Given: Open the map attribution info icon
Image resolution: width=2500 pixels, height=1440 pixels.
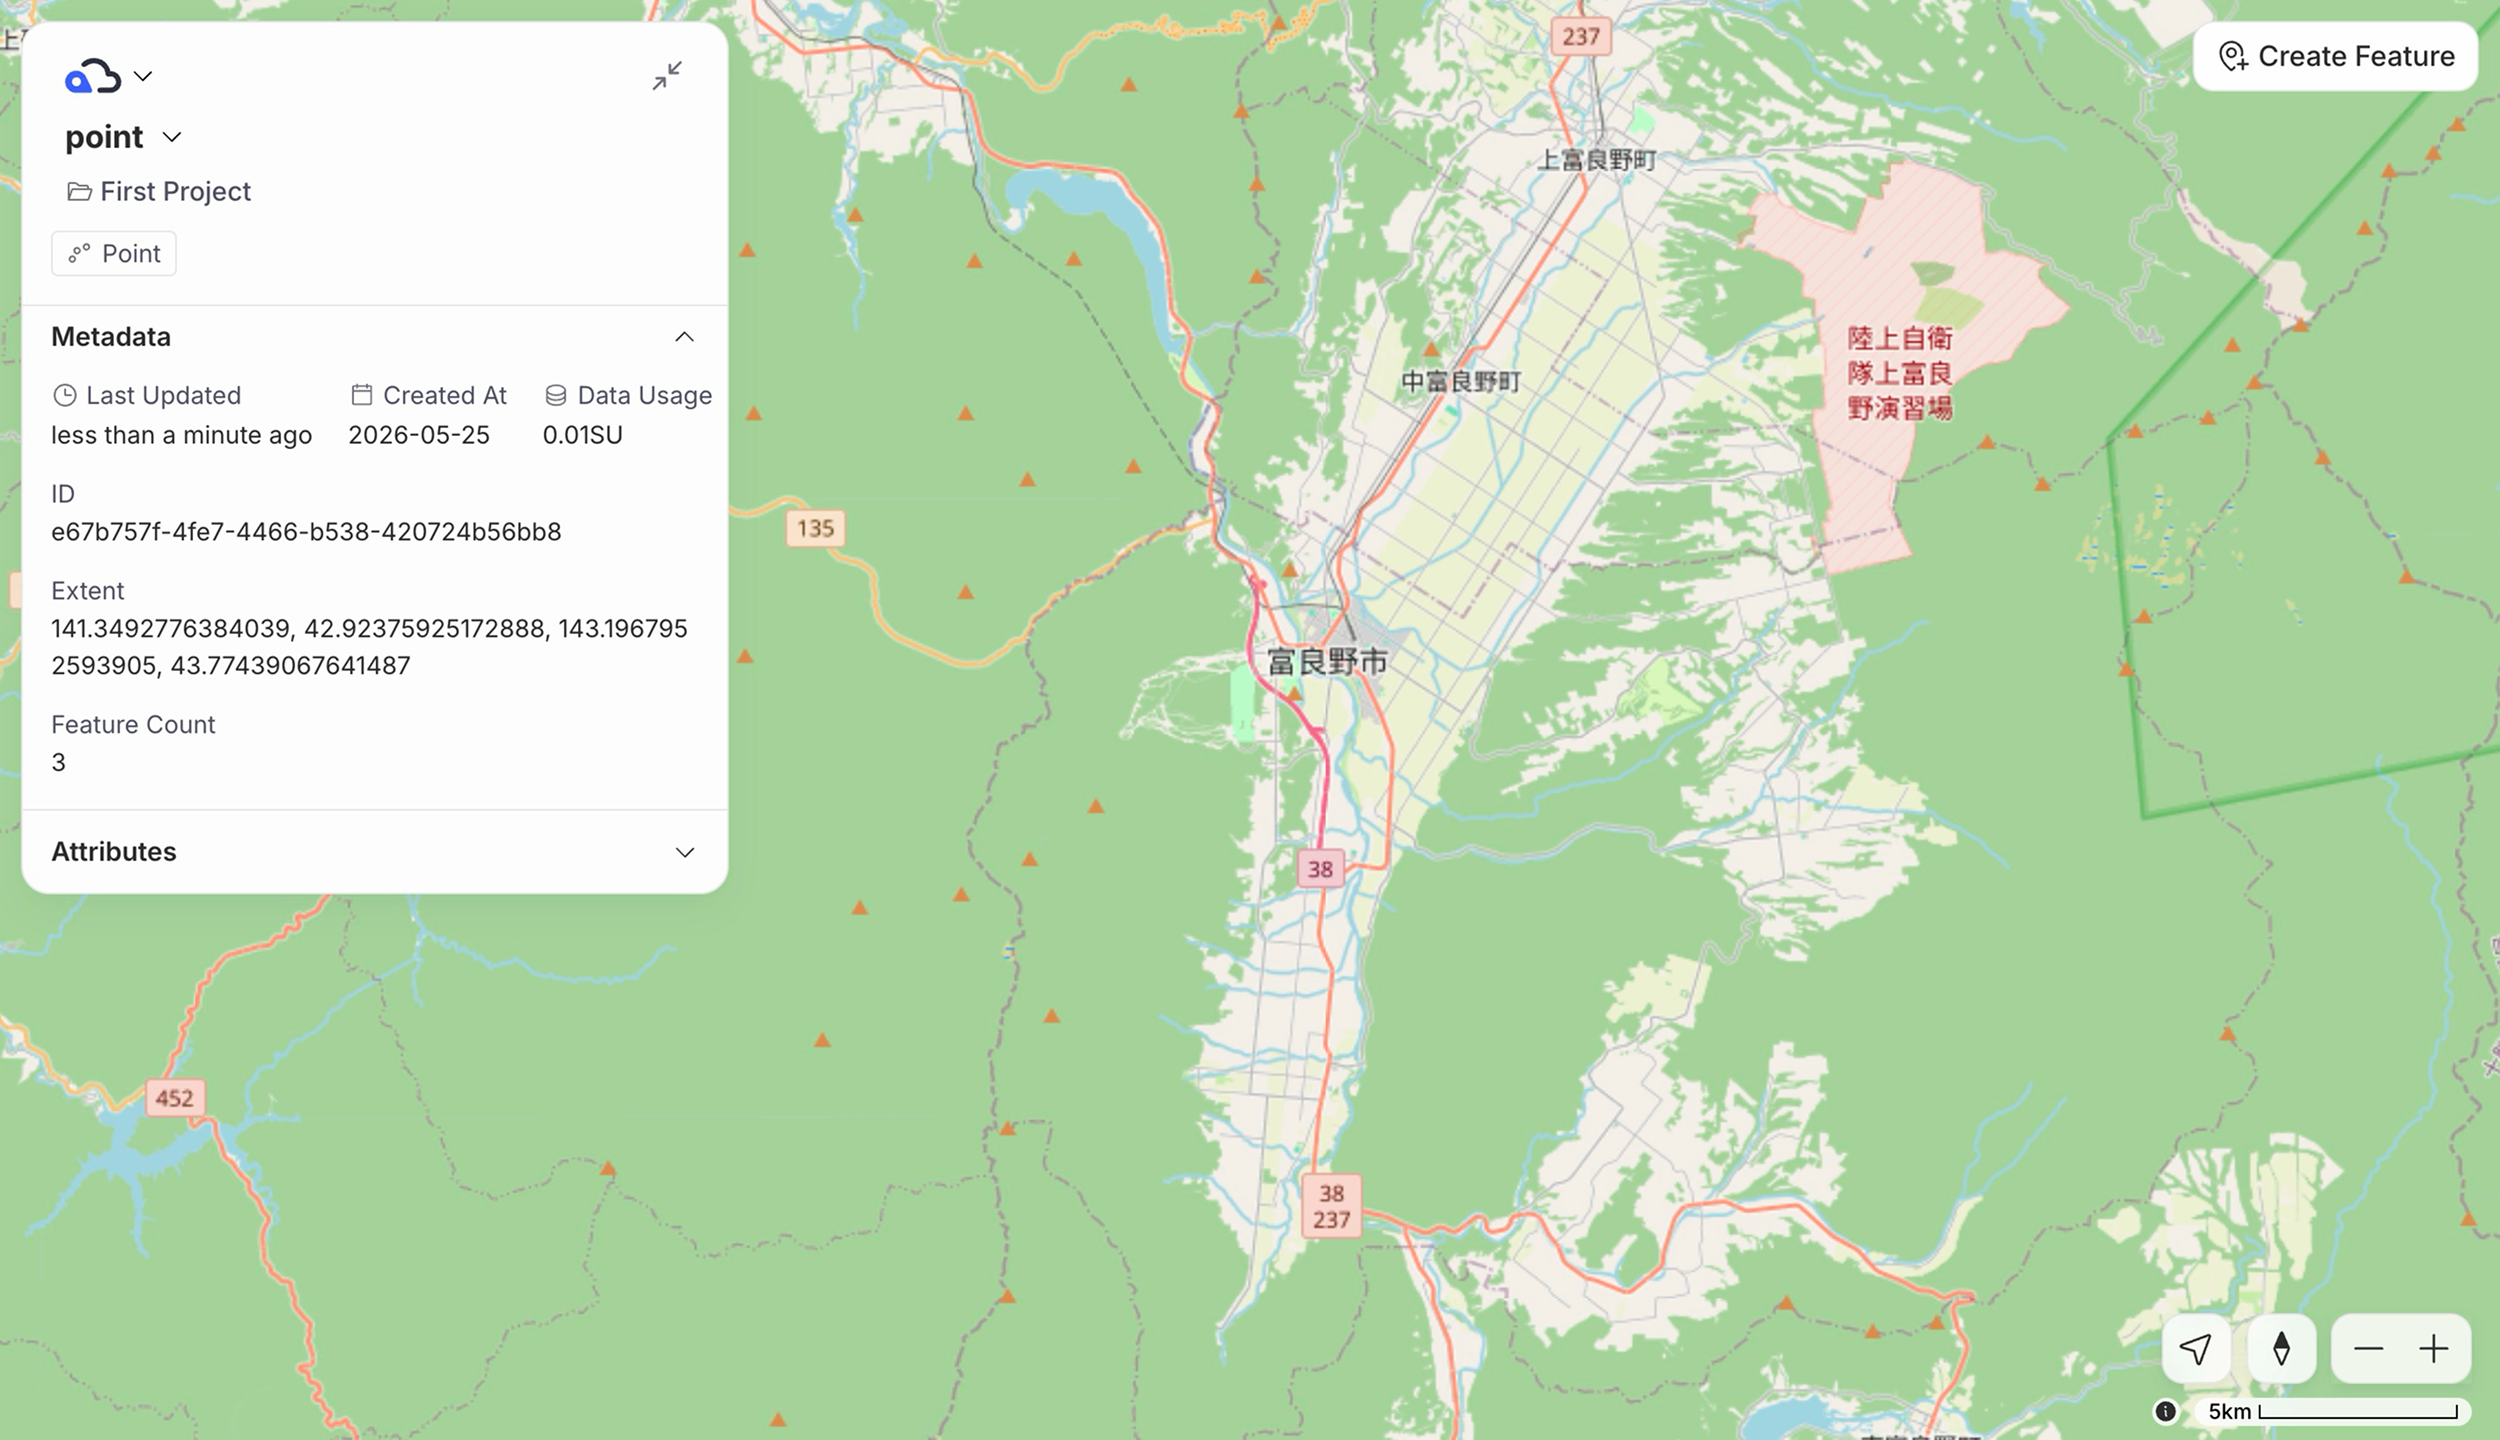Looking at the screenshot, I should (2165, 1411).
